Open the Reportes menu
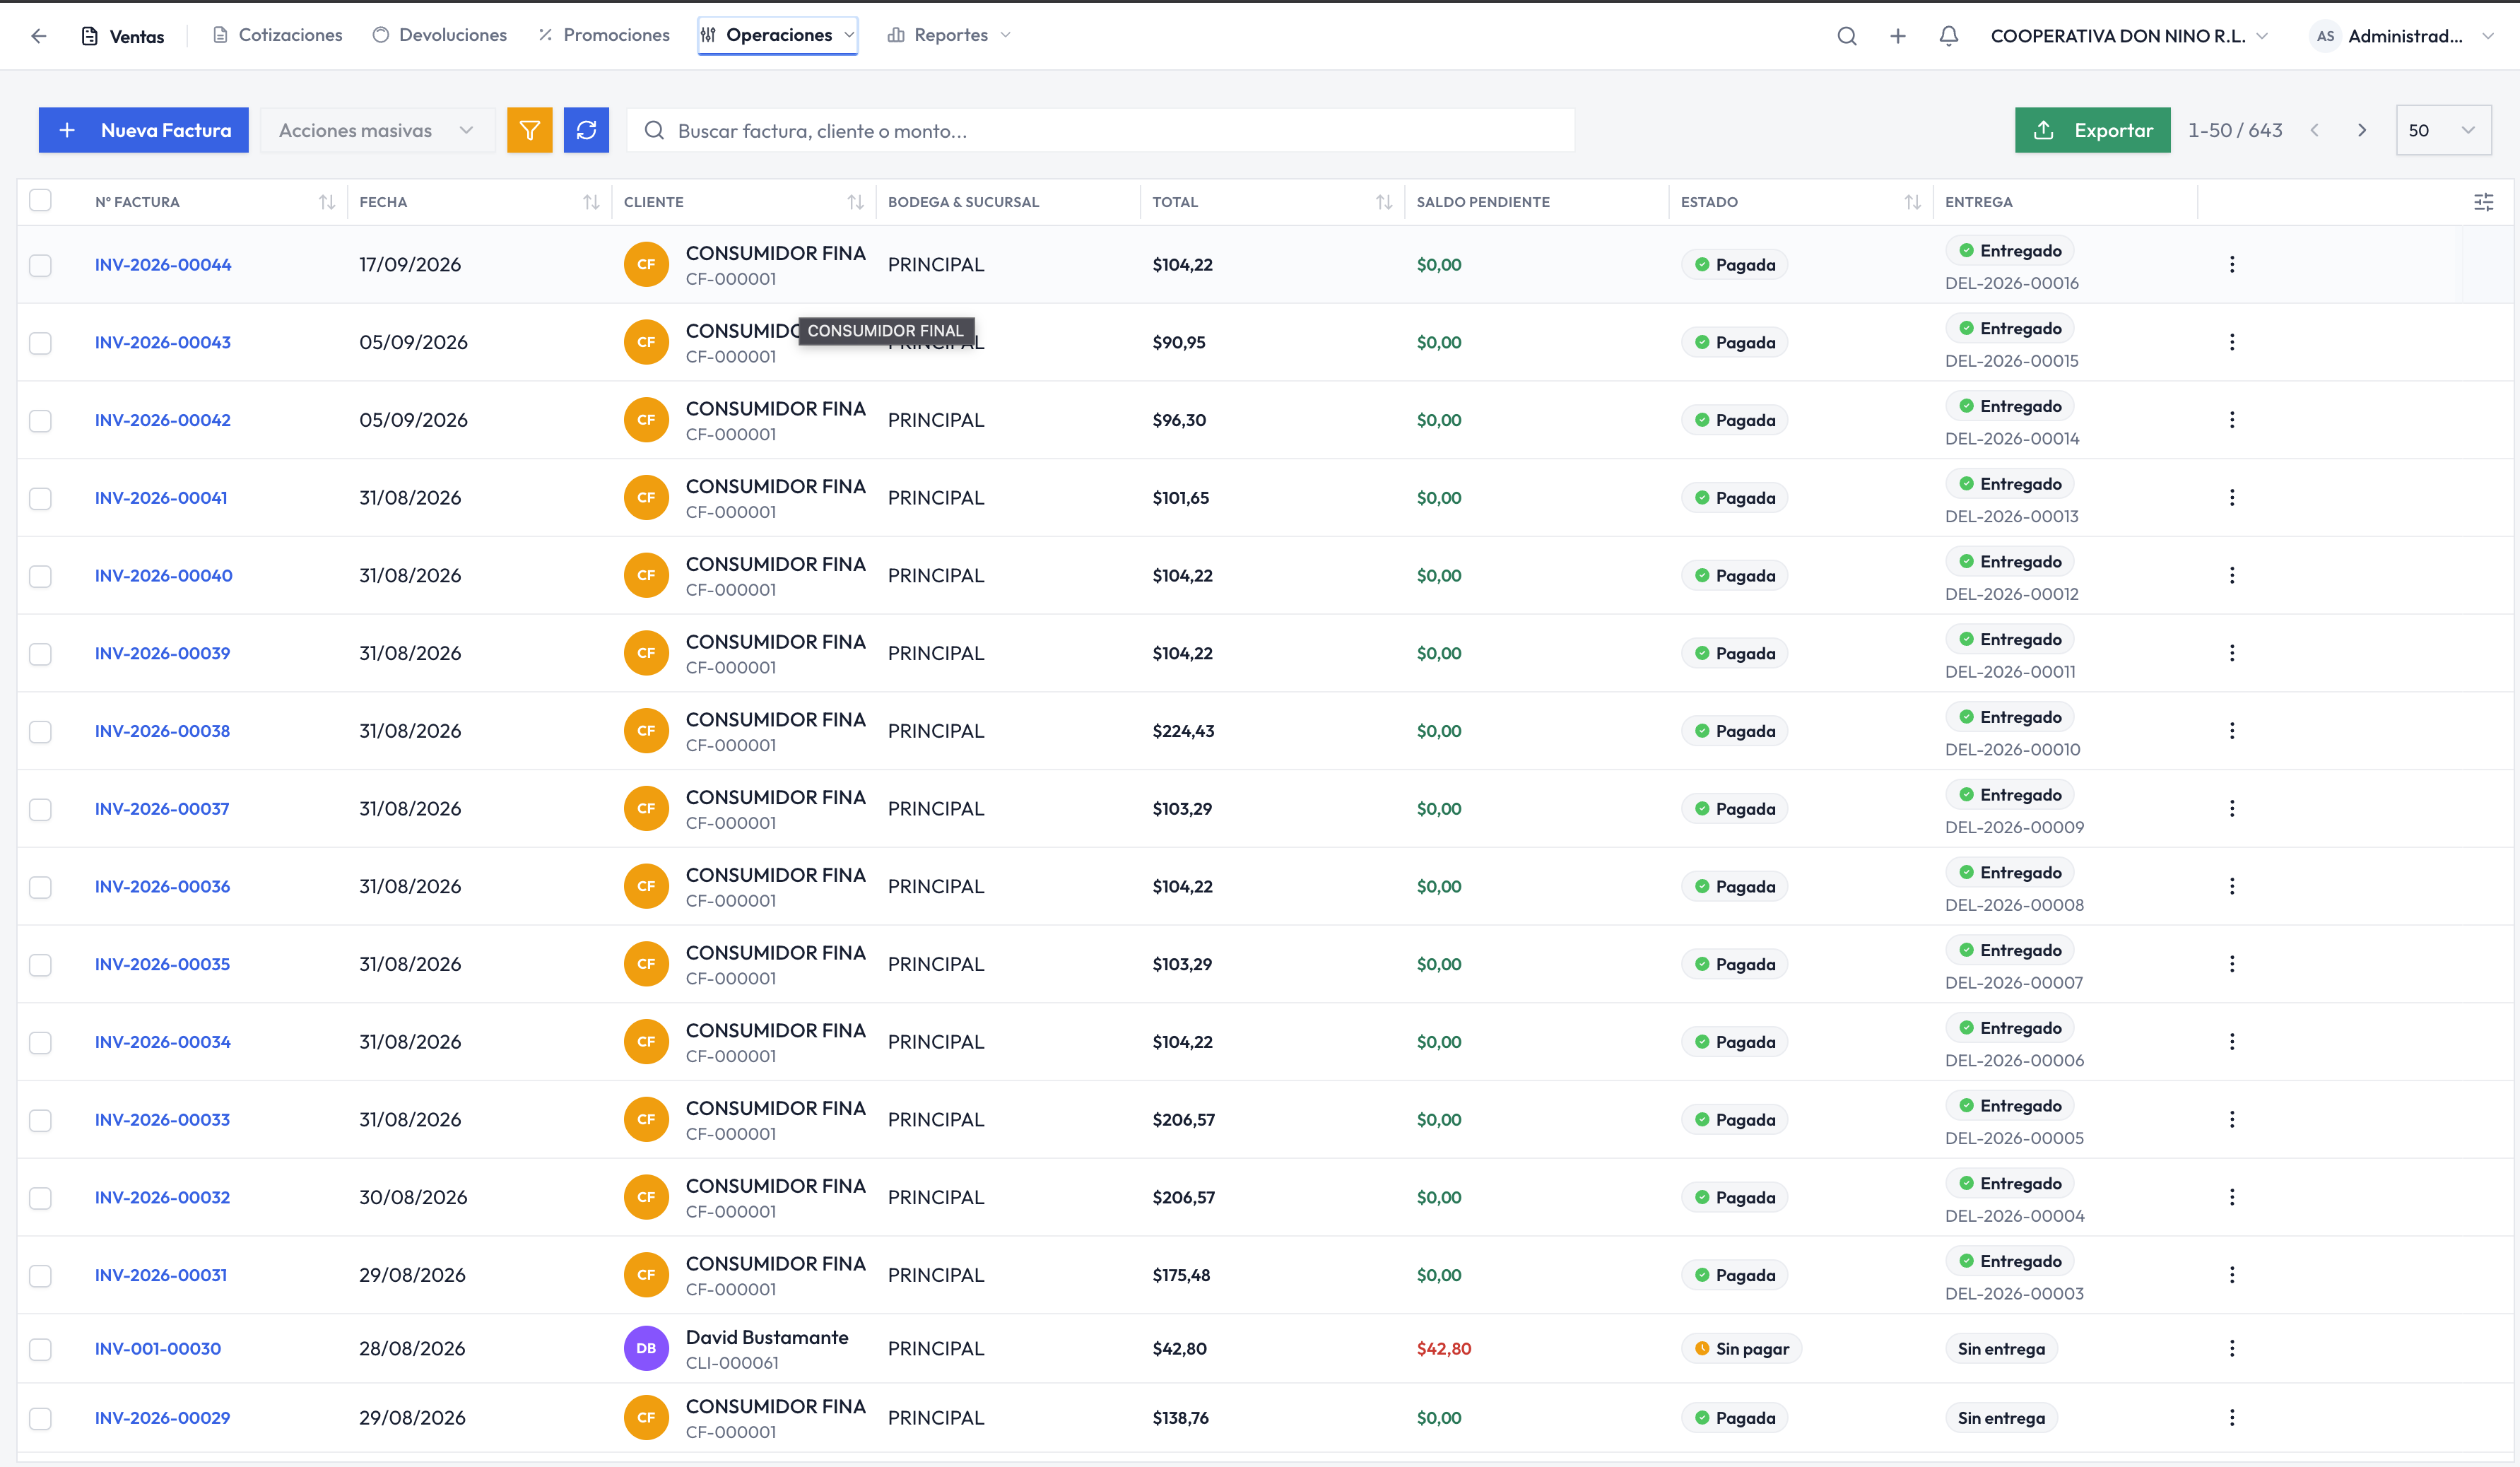Image resolution: width=2520 pixels, height=1467 pixels. [948, 35]
